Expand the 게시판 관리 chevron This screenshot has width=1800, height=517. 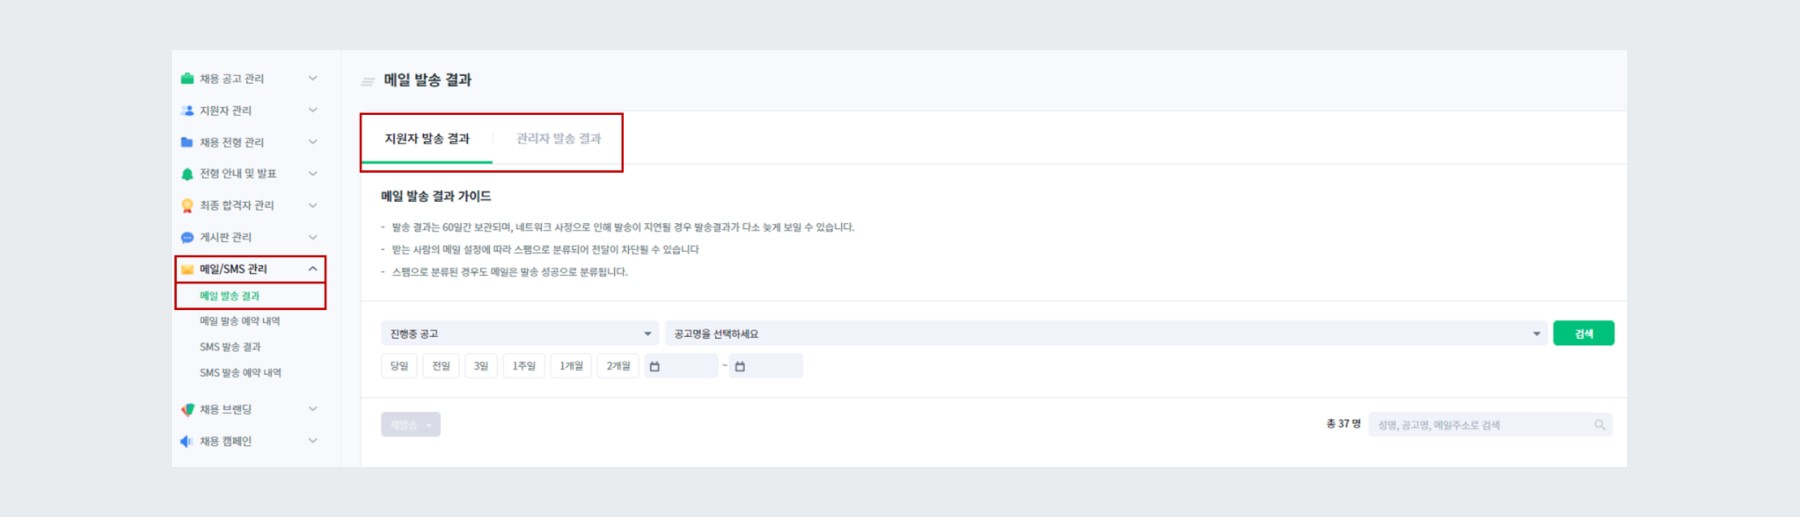(x=313, y=237)
